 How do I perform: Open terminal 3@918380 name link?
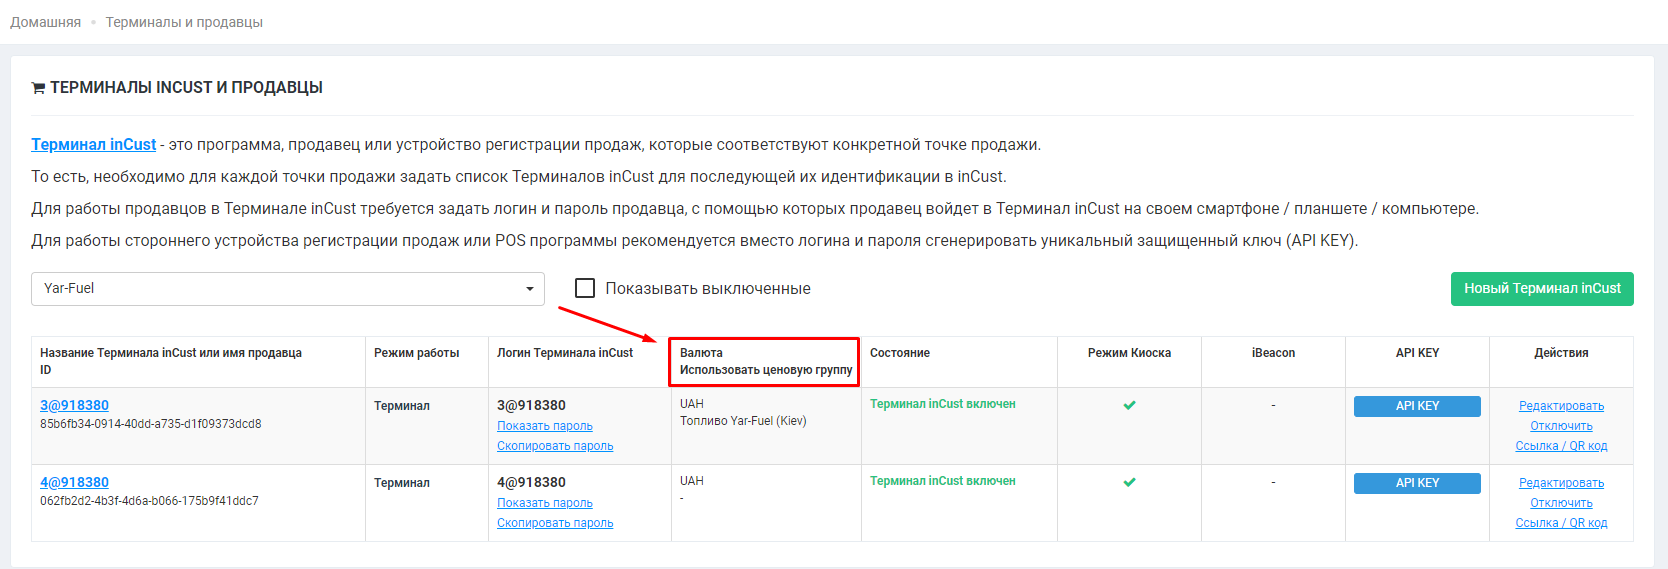coord(74,405)
